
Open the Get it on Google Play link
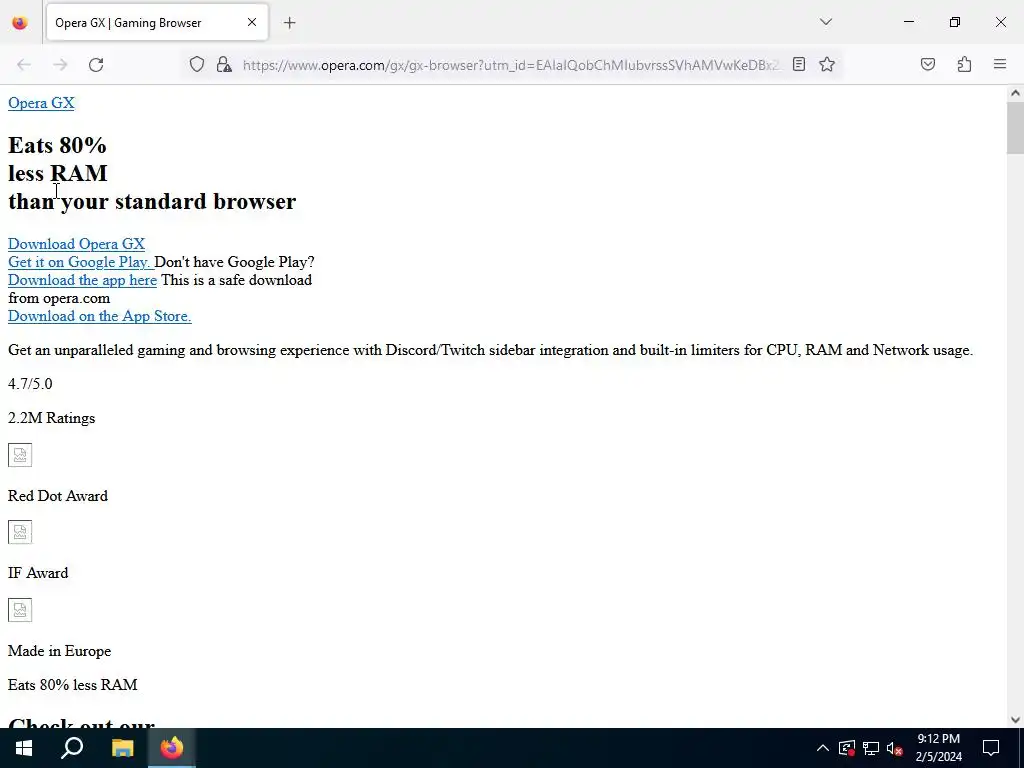click(x=80, y=262)
